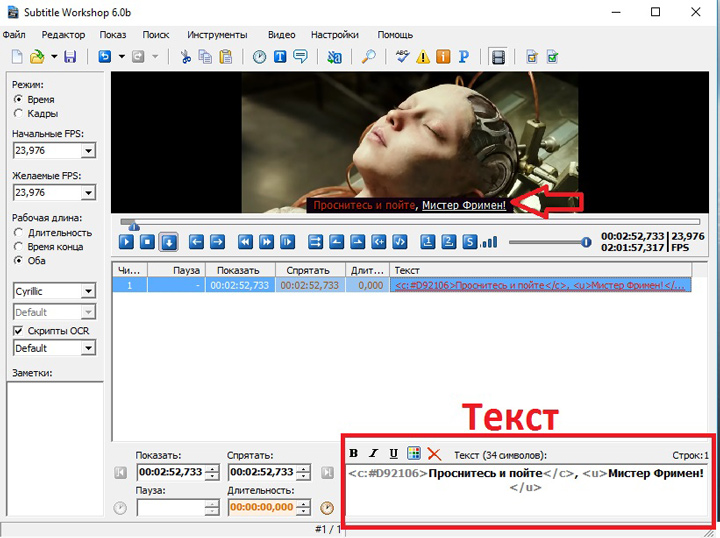Open the Настройки menu
Viewport: 720px width, 538px height.
pos(335,35)
